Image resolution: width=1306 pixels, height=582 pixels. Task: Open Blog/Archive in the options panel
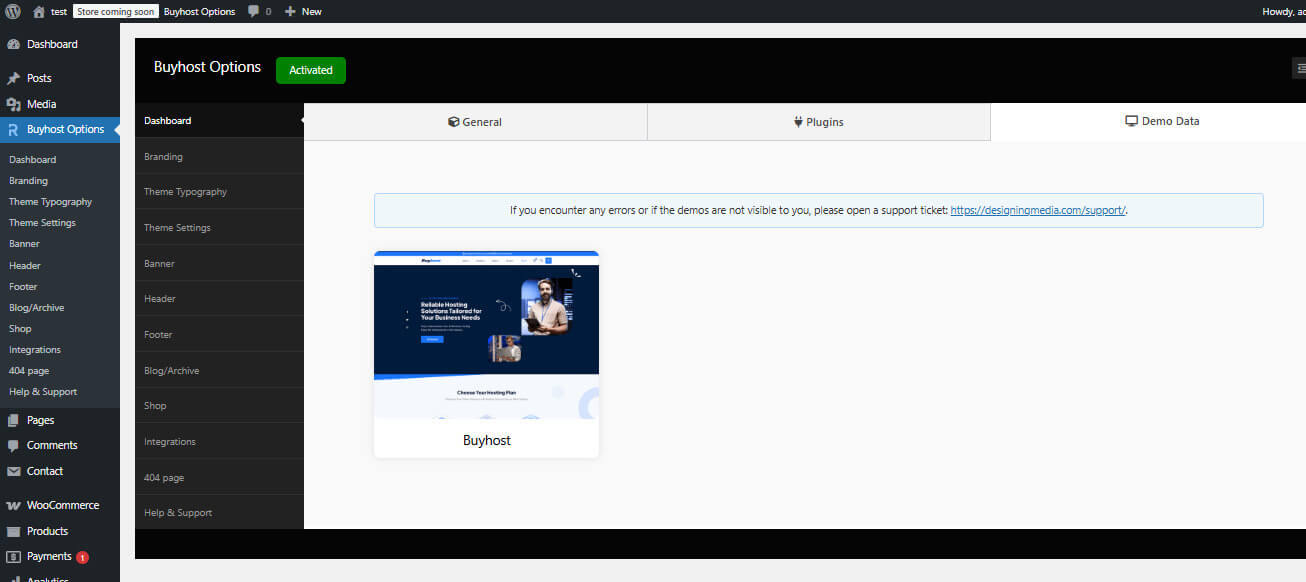tap(219, 370)
